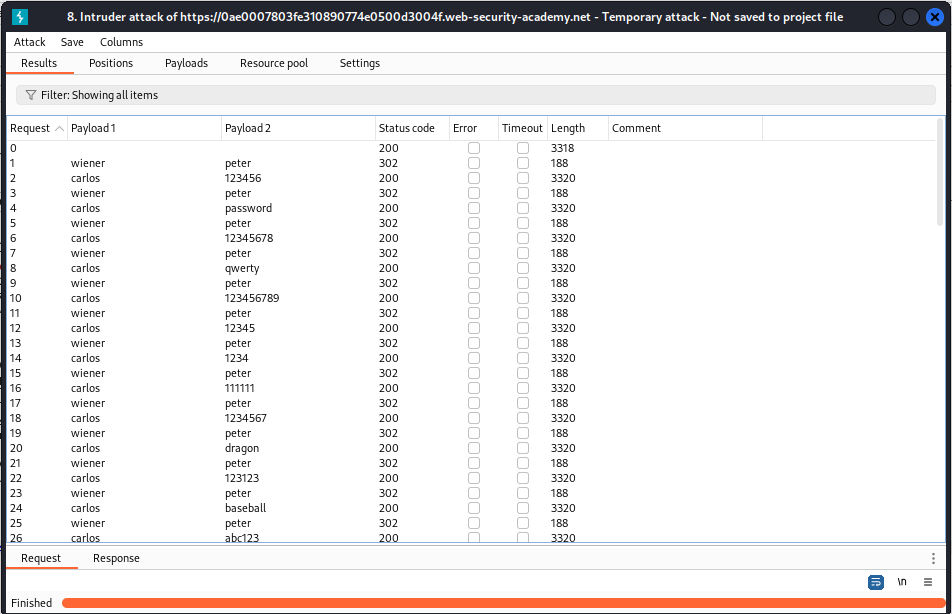Select the row with payload 'password'
This screenshot has width=952, height=614.
[x=471, y=208]
